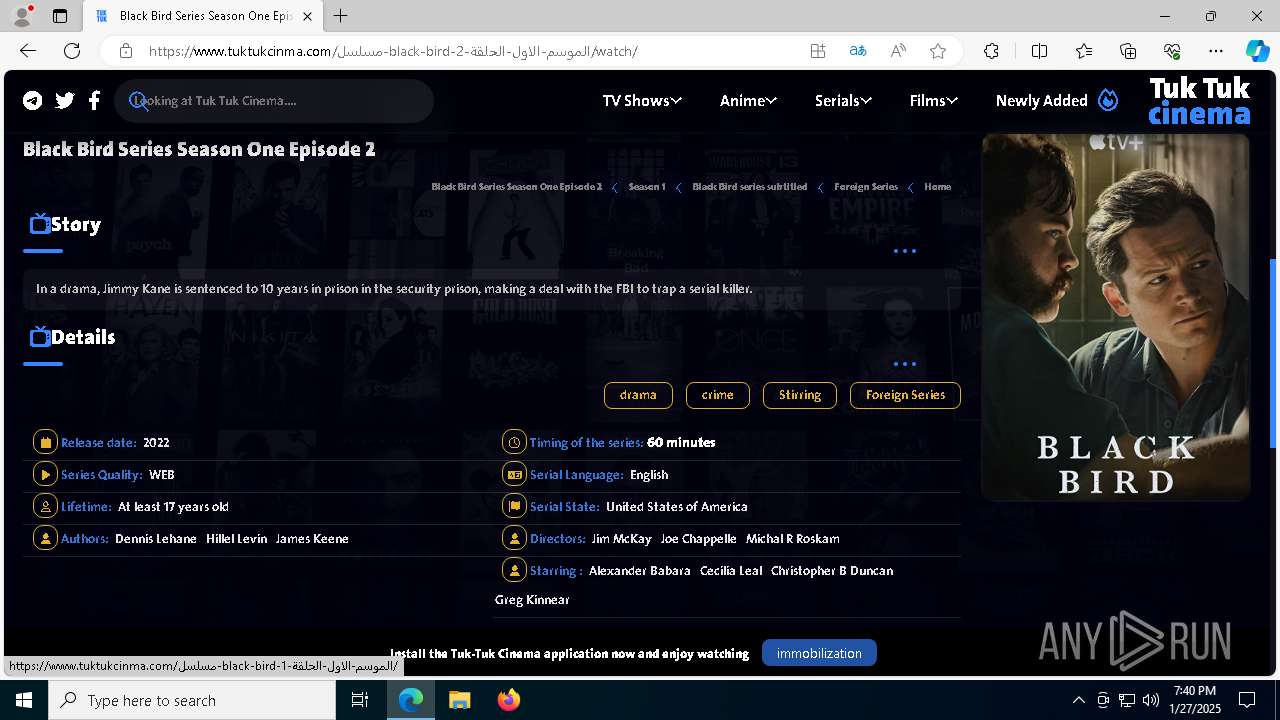Expand the Details section three dots
This screenshot has height=720, width=1280.
[905, 364]
